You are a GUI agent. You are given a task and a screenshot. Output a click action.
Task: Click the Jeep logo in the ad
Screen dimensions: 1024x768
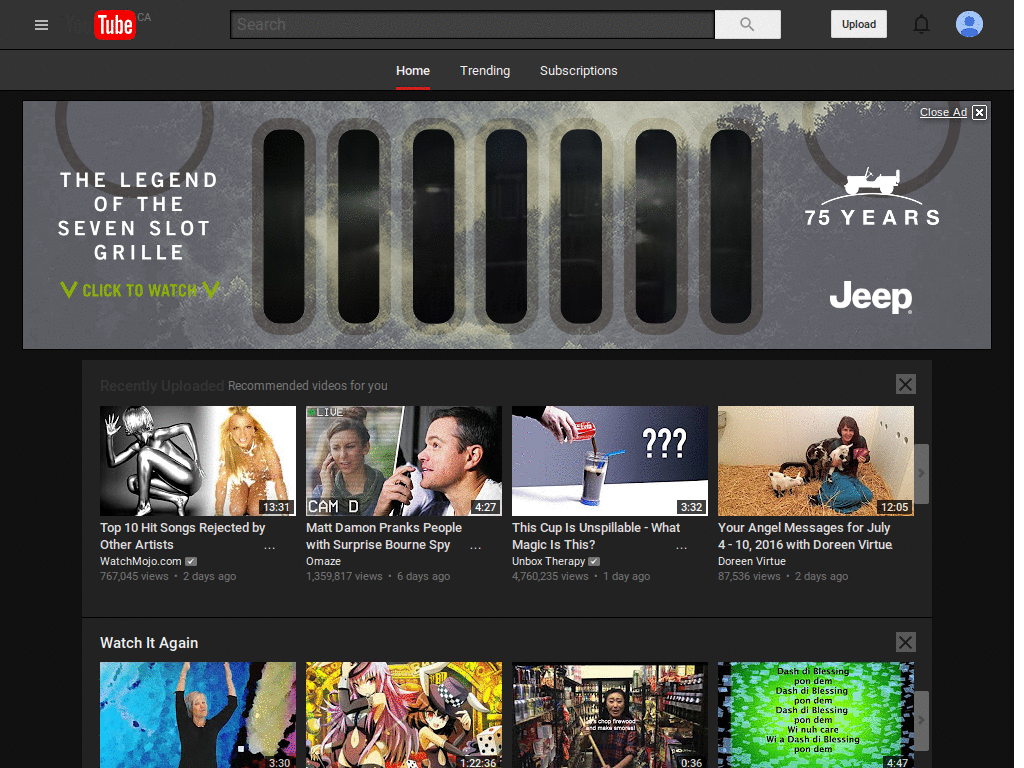click(871, 297)
